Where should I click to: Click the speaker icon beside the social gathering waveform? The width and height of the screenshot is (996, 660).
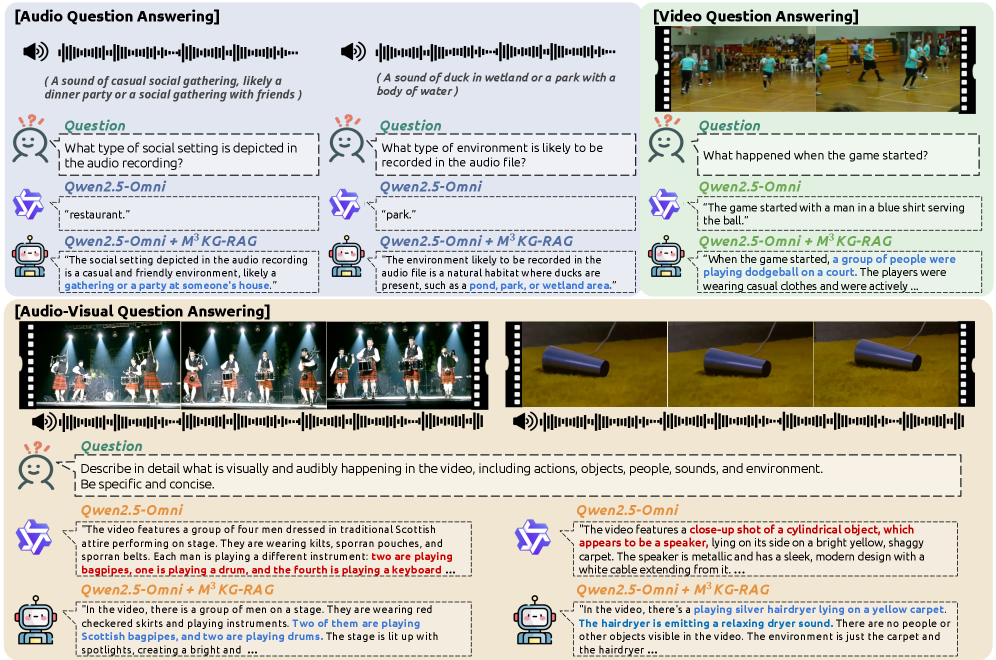click(x=36, y=51)
